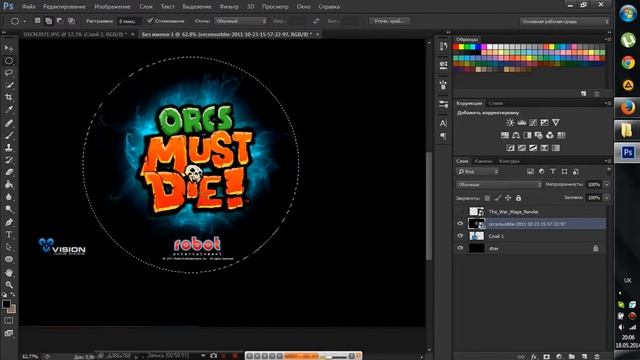
Task: Toggle lock position icon
Action: 508,198
